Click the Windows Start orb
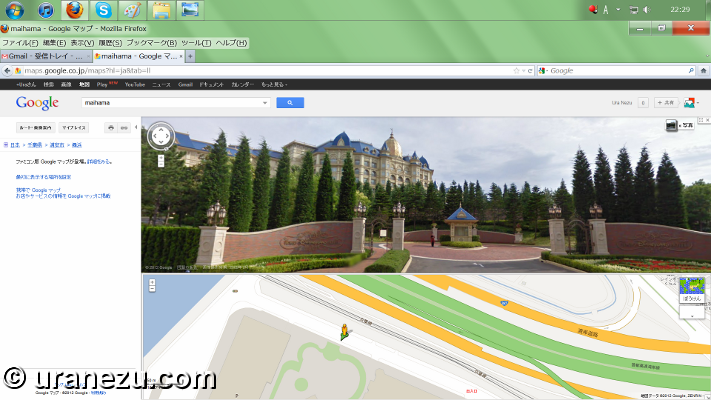The height and width of the screenshot is (400, 711). [14, 10]
